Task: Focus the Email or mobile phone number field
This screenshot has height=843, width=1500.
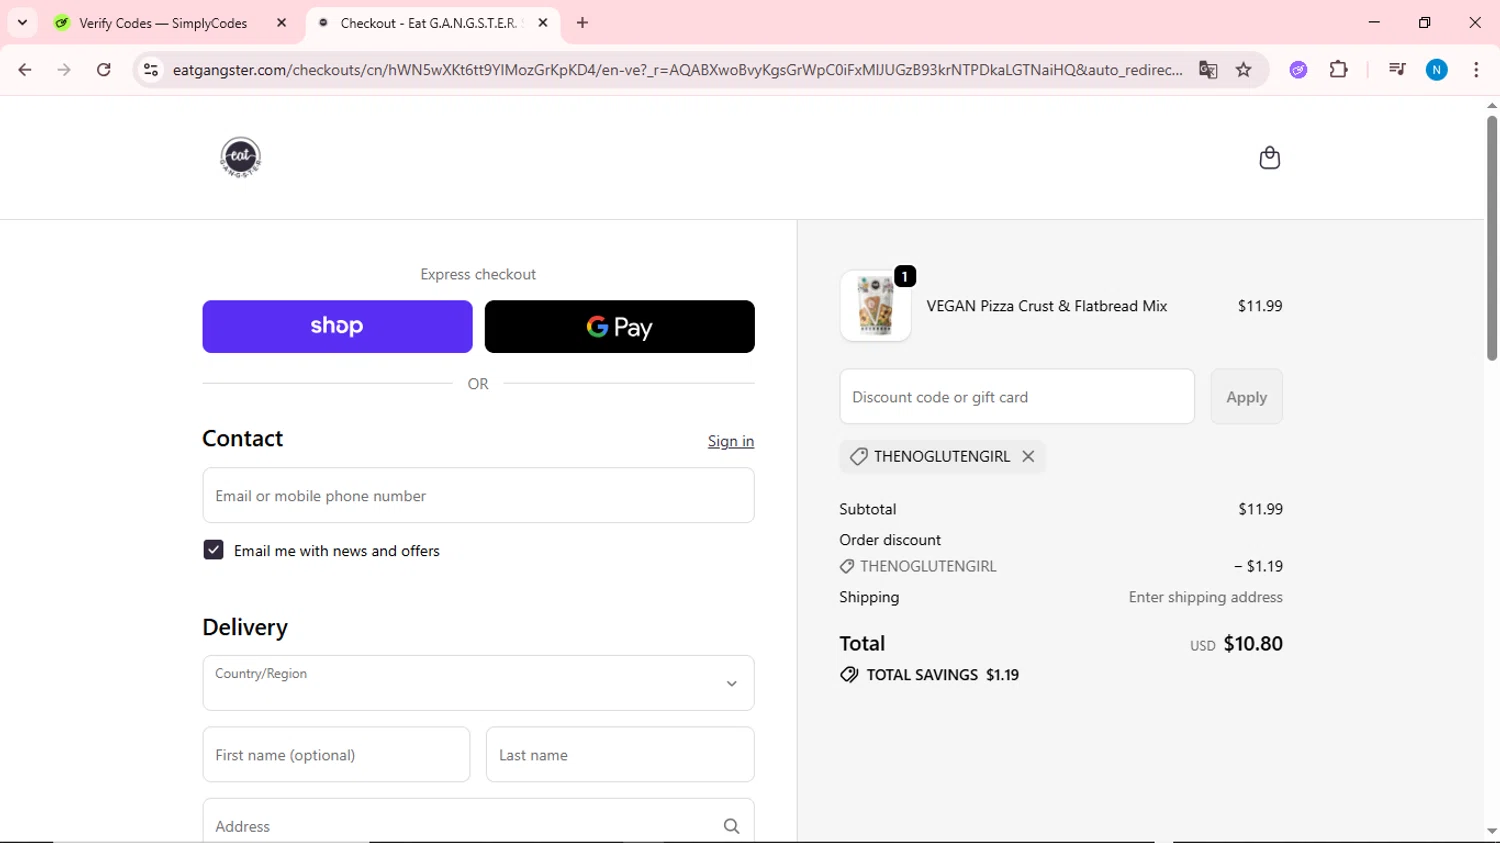Action: coord(478,495)
